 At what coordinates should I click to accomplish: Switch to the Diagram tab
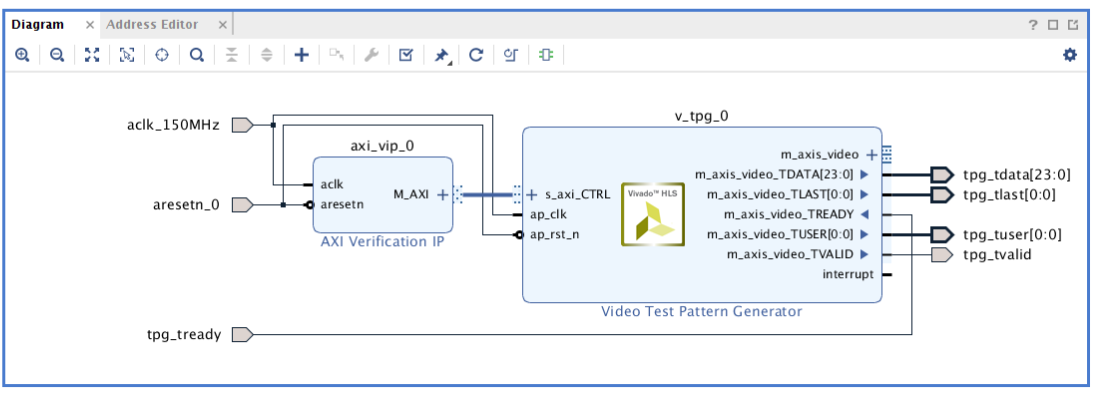pos(38,24)
